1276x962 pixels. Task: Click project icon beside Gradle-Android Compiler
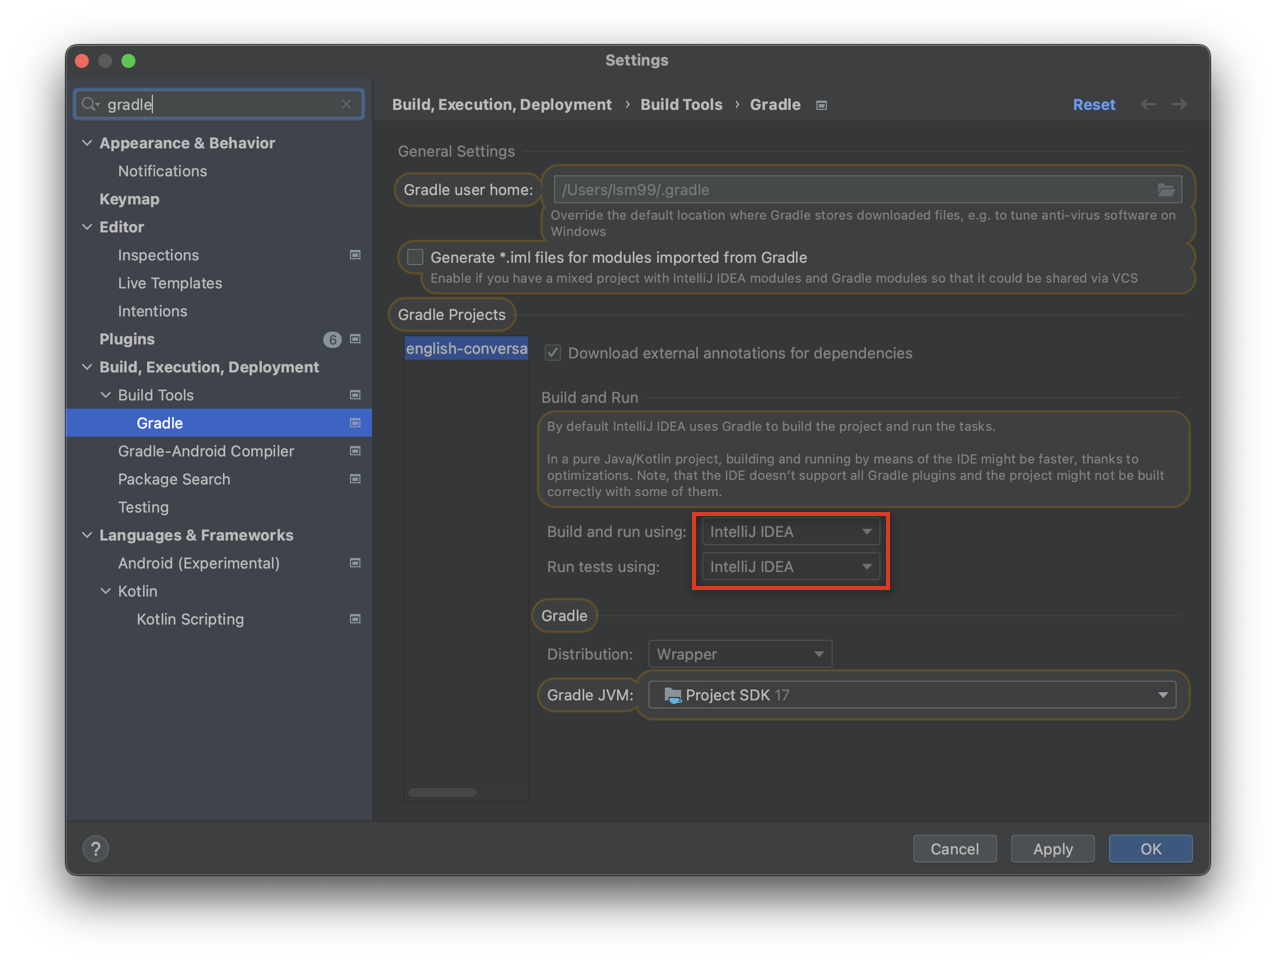(x=355, y=451)
